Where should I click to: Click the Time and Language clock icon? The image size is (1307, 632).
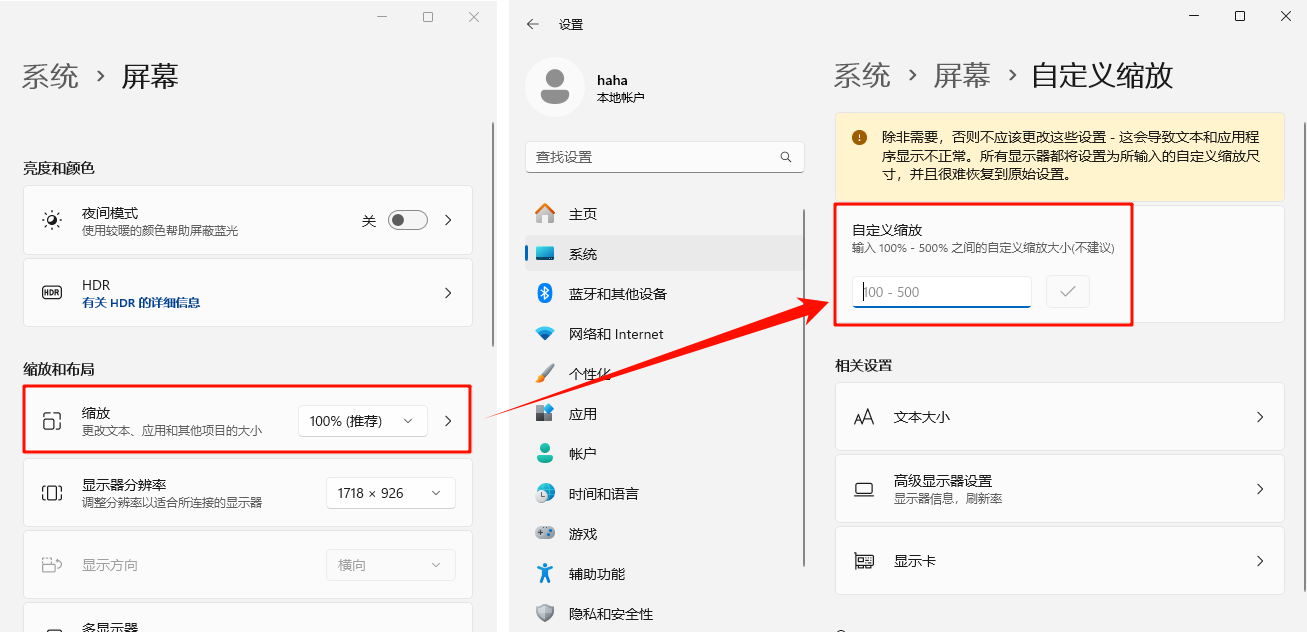pos(545,493)
